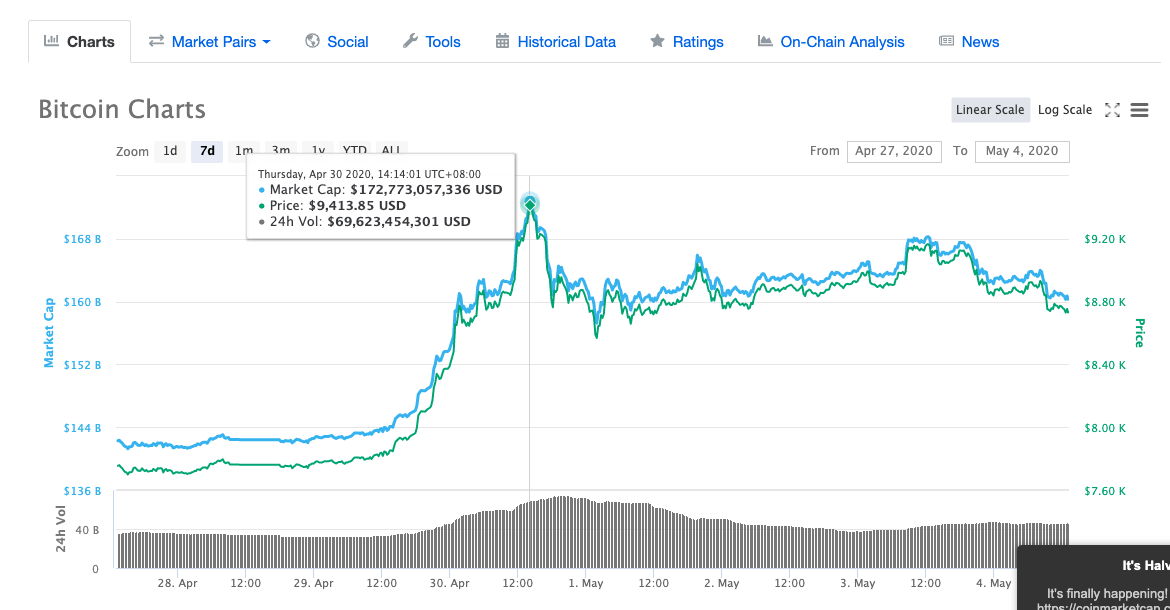Screen dimensions: 1170x610
Task: Click the To date field May 4, 2020
Action: [1022, 151]
